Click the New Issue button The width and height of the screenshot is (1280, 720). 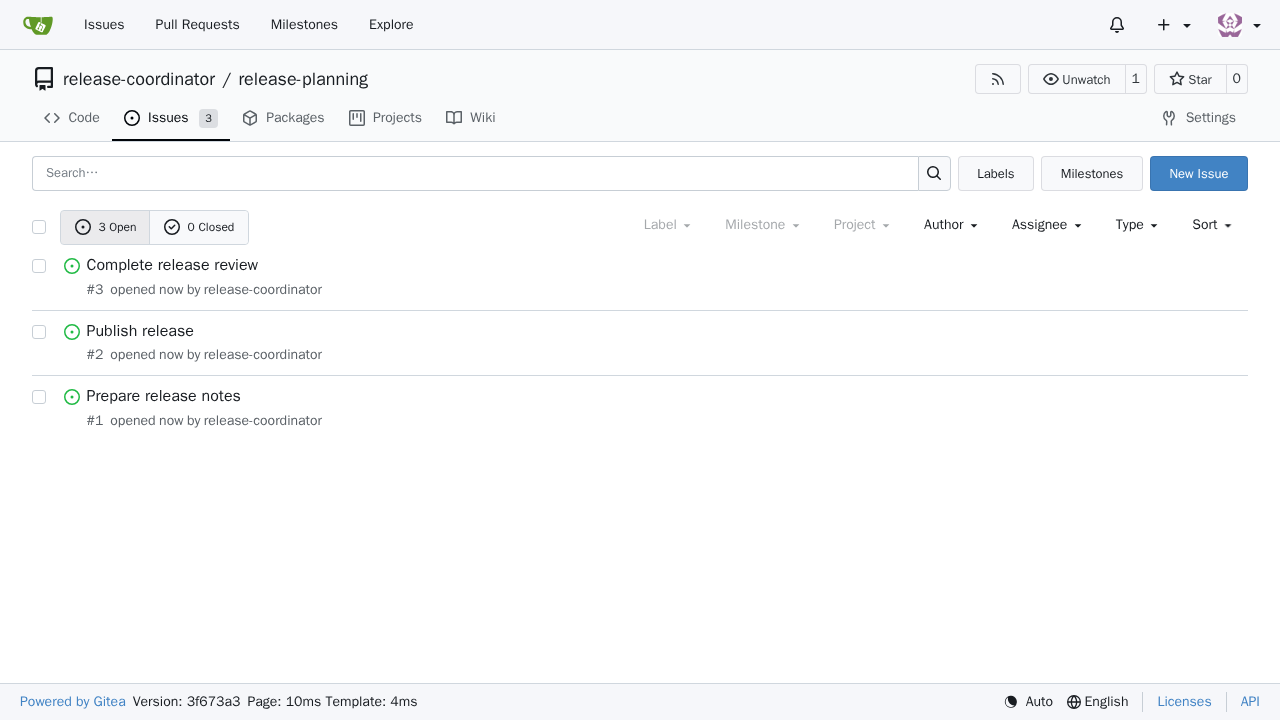click(x=1199, y=173)
